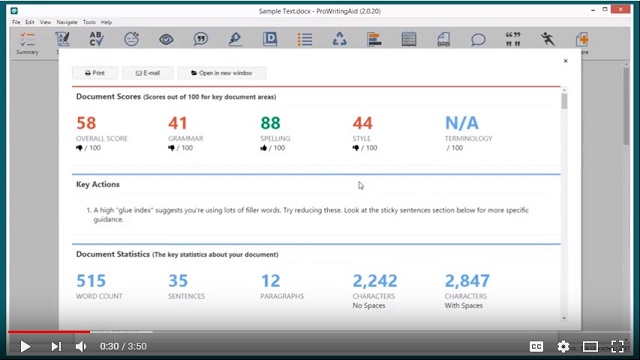Open the Navigate menu
The height and width of the screenshot is (360, 640).
tap(67, 22)
